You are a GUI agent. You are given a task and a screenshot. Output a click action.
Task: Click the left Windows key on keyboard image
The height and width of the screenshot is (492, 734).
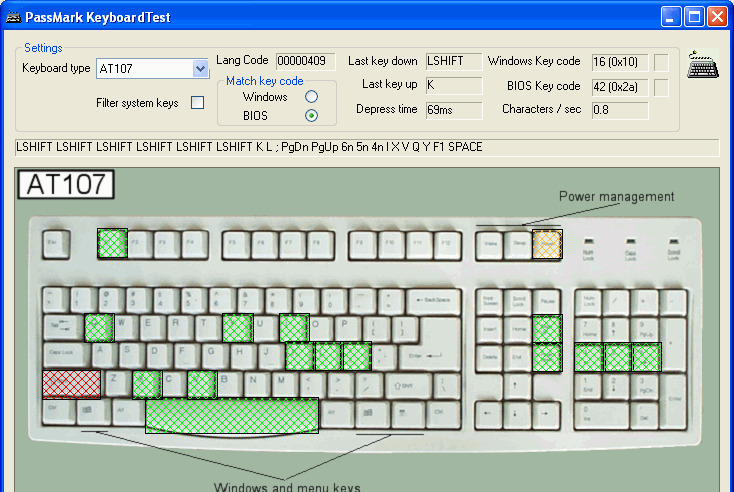pyautogui.click(x=92, y=412)
